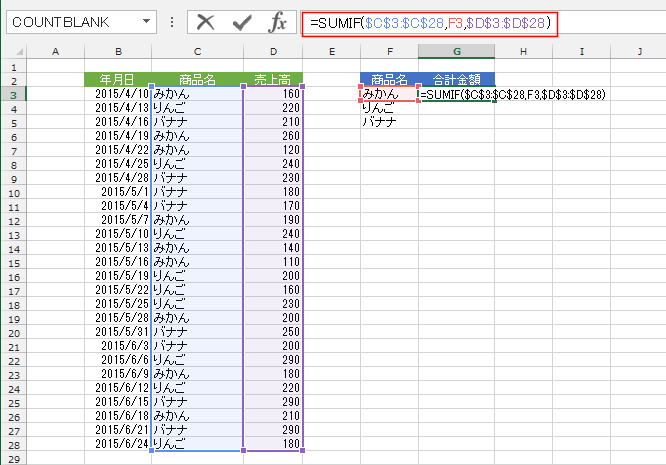Select column C header
Screen dimensions: 666x465
click(x=197, y=51)
